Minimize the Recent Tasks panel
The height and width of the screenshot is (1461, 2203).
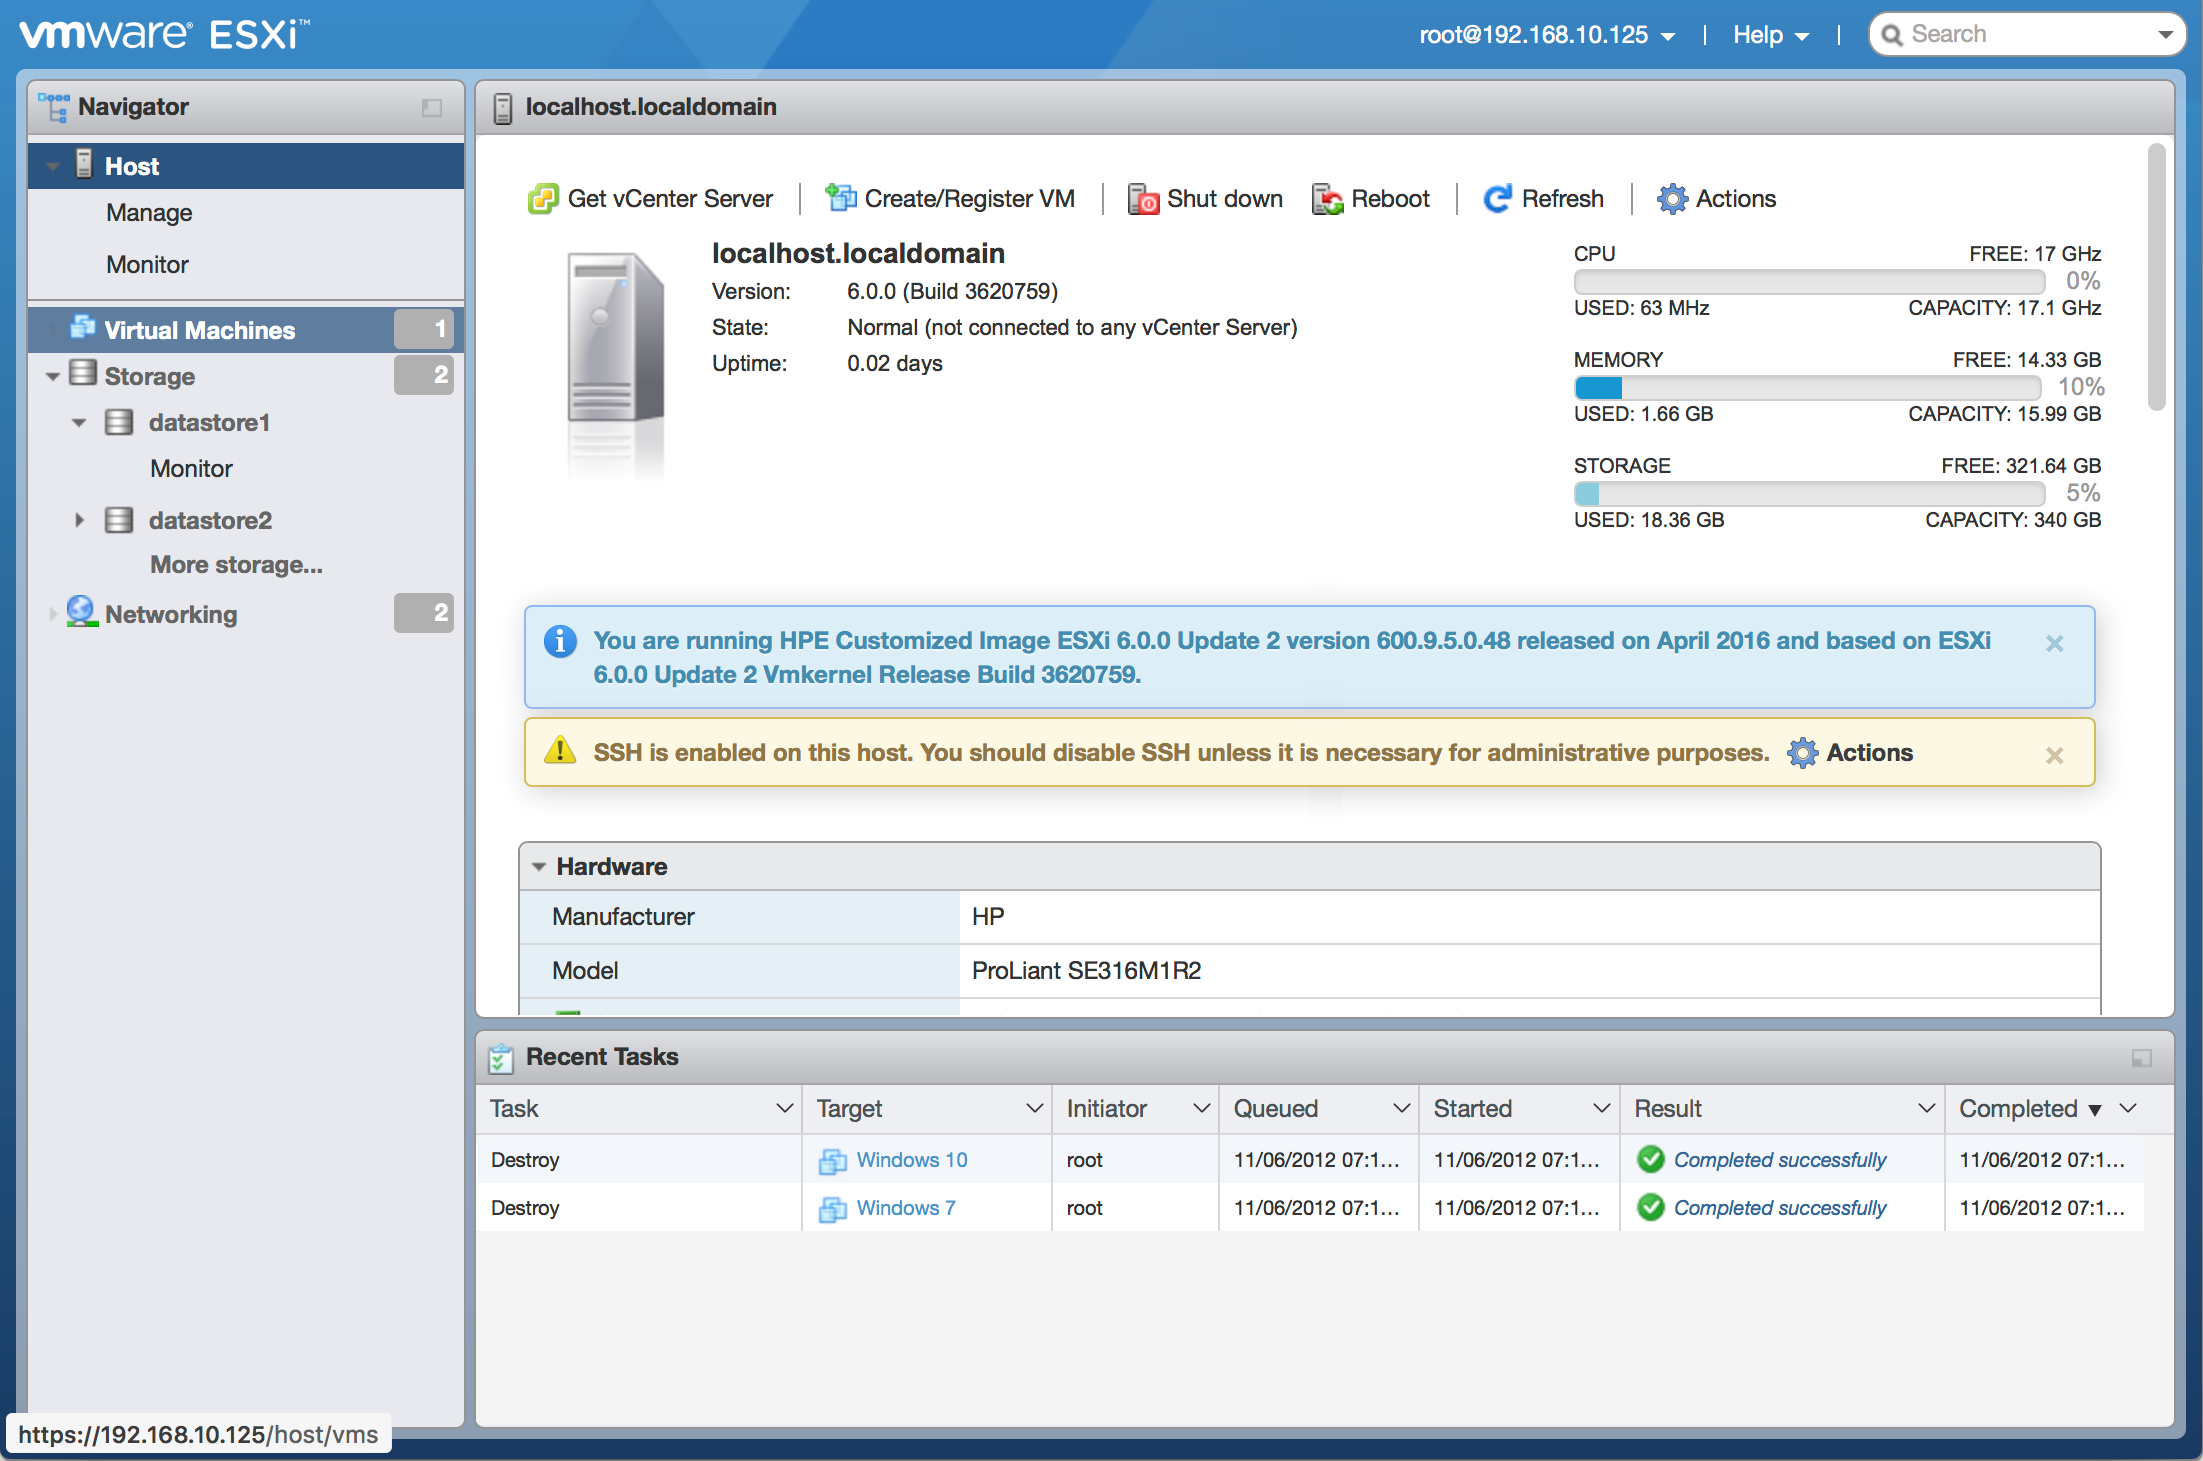(x=2142, y=1058)
